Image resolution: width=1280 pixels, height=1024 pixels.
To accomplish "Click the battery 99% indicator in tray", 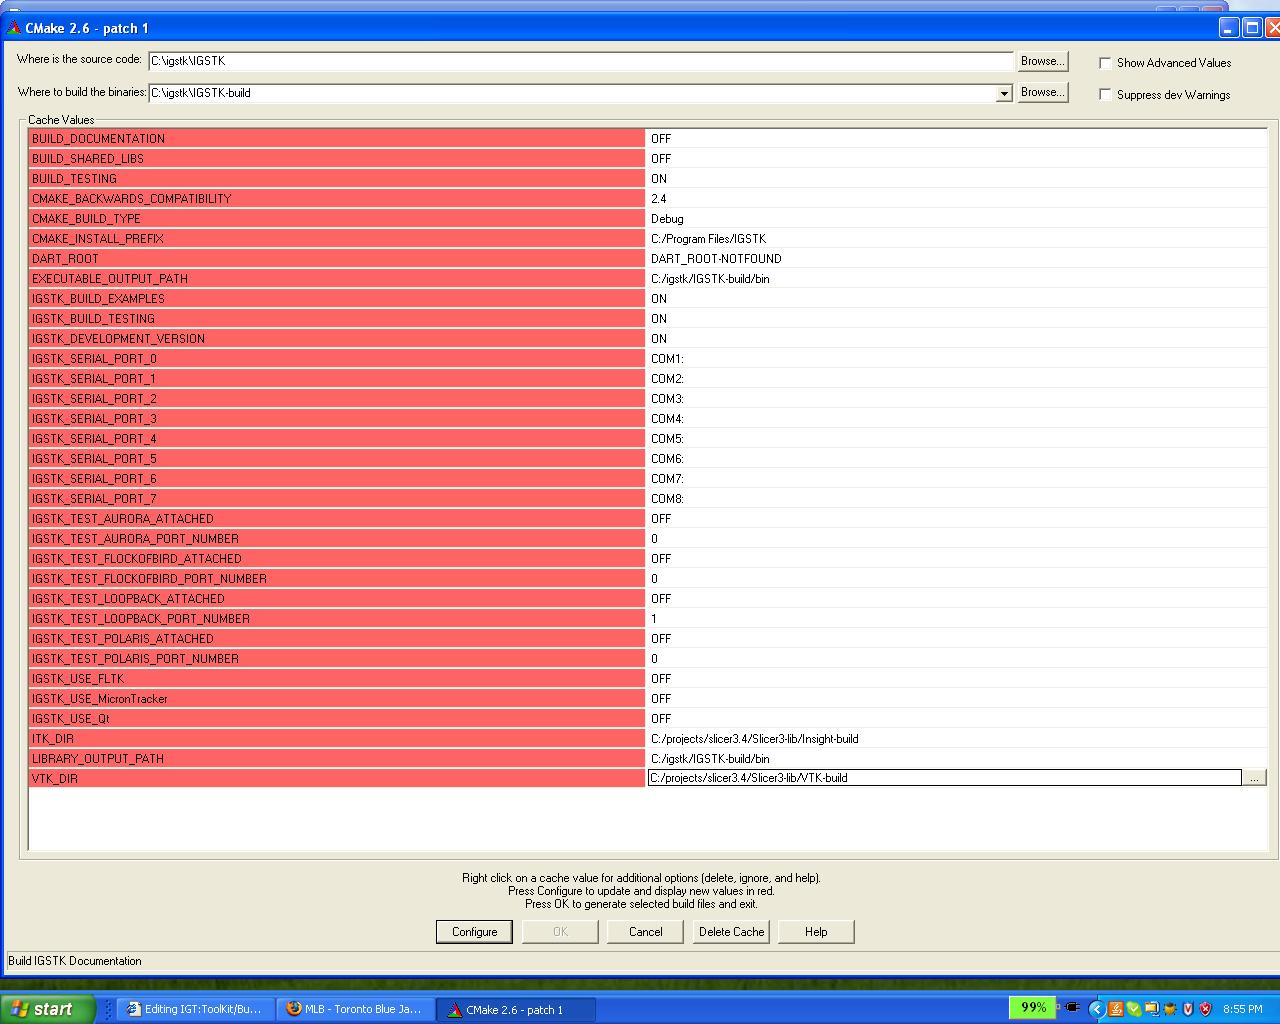I will coord(1033,1008).
